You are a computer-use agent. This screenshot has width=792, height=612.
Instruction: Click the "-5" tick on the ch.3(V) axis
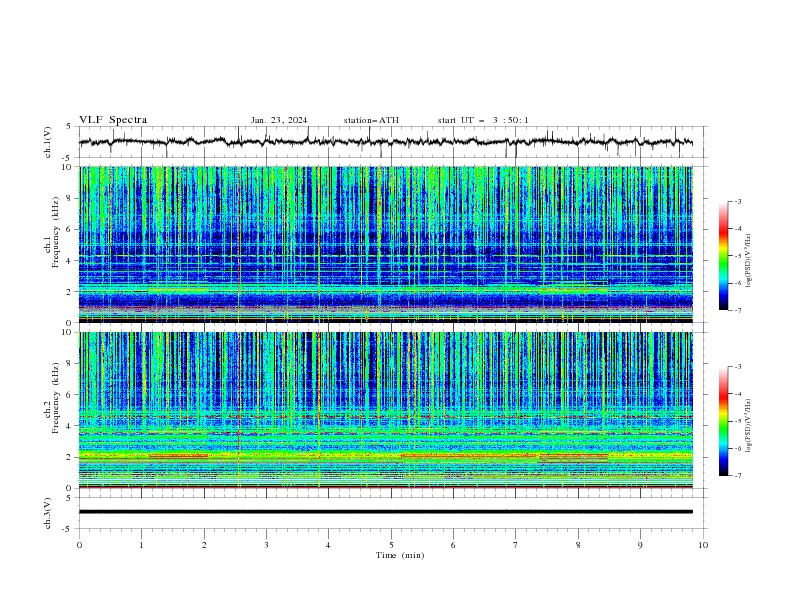(x=67, y=529)
